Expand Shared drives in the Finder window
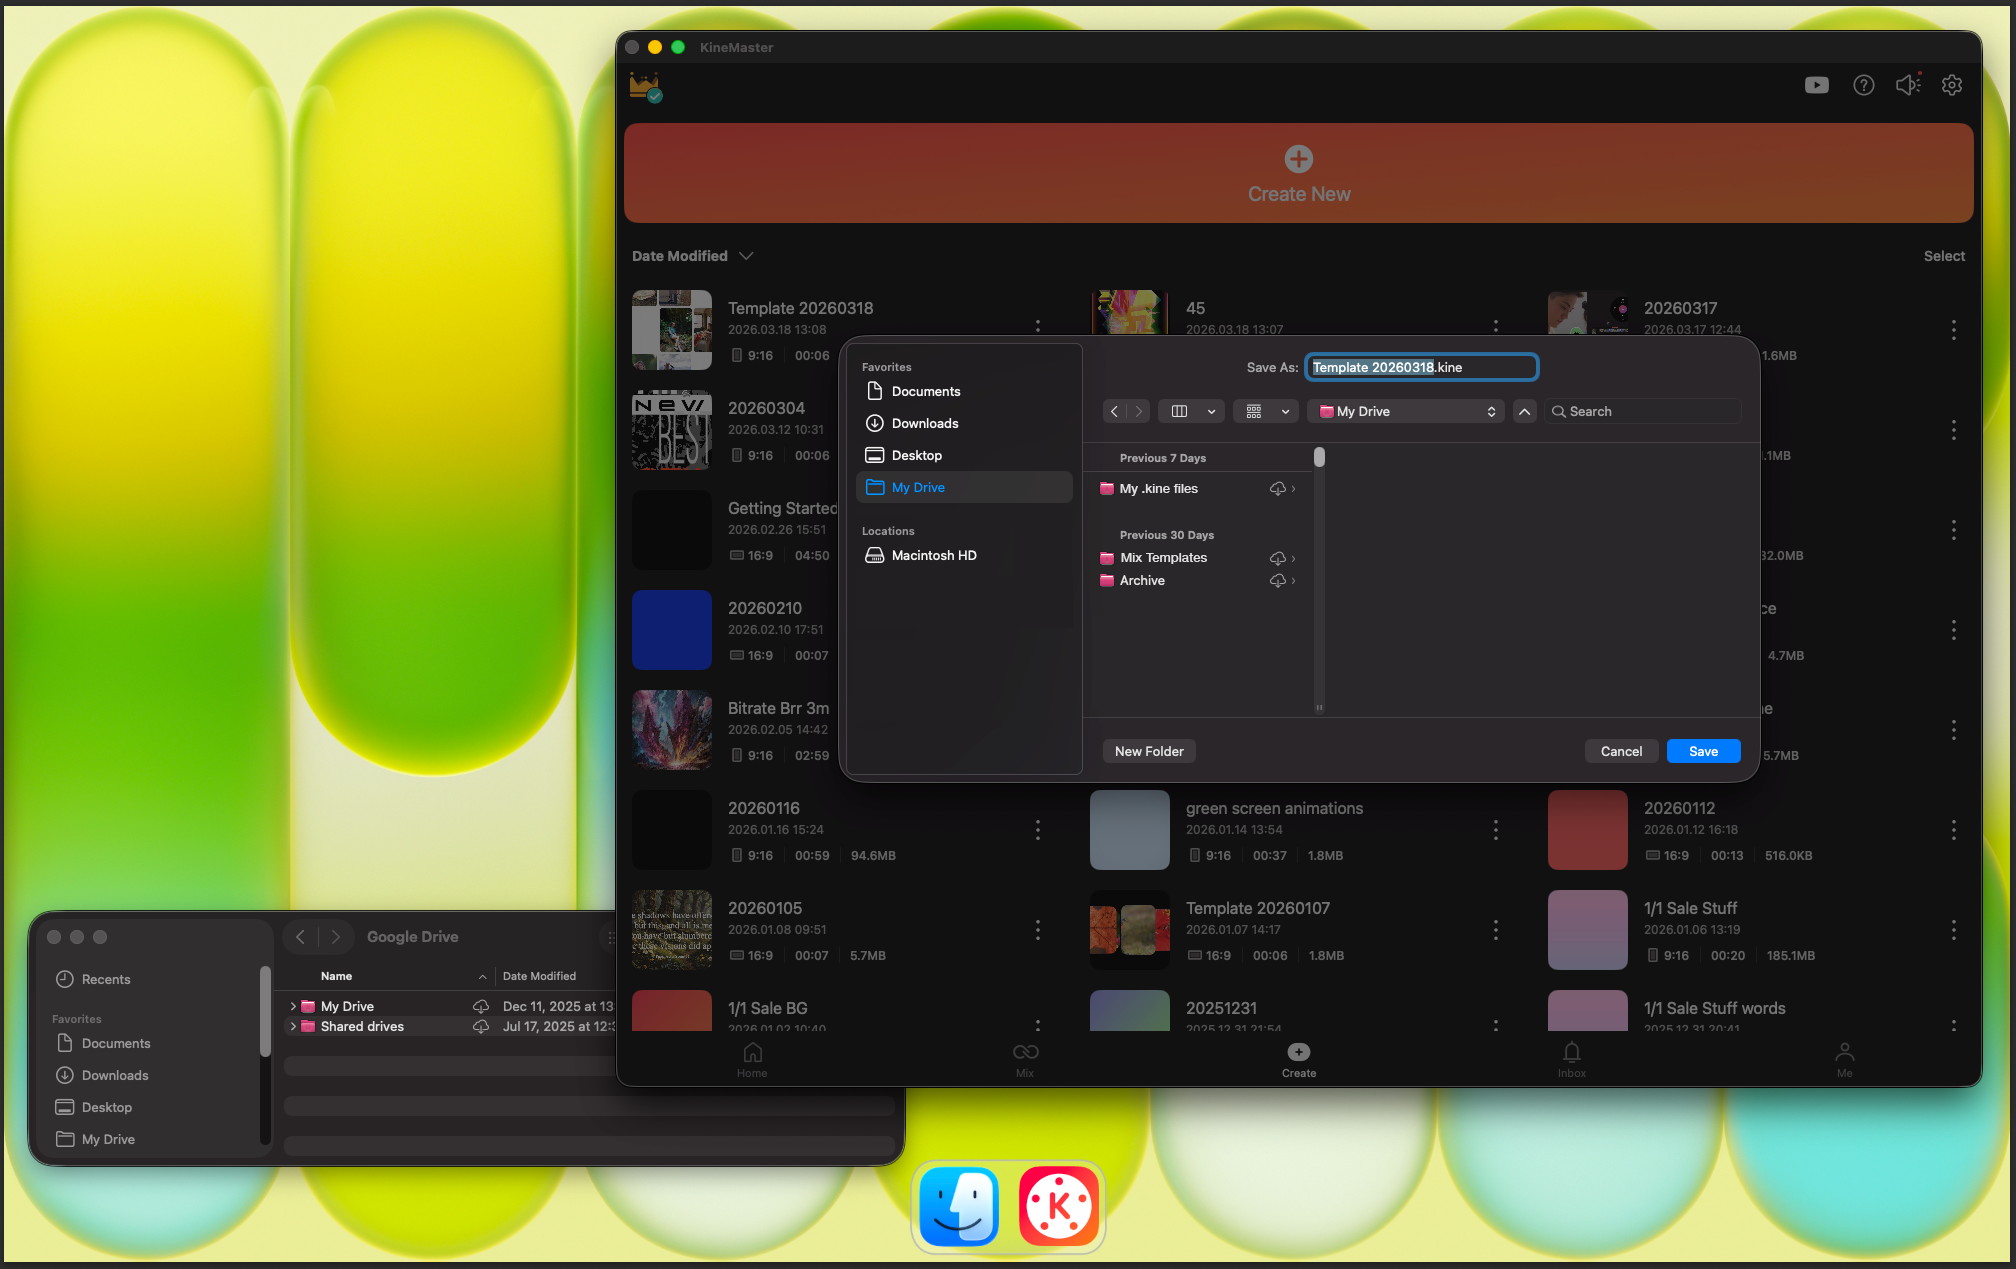2016x1269 pixels. coord(291,1026)
